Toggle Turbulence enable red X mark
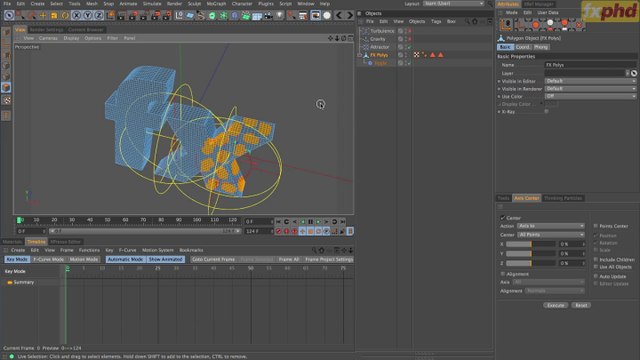This screenshot has width=640, height=360. [409, 31]
